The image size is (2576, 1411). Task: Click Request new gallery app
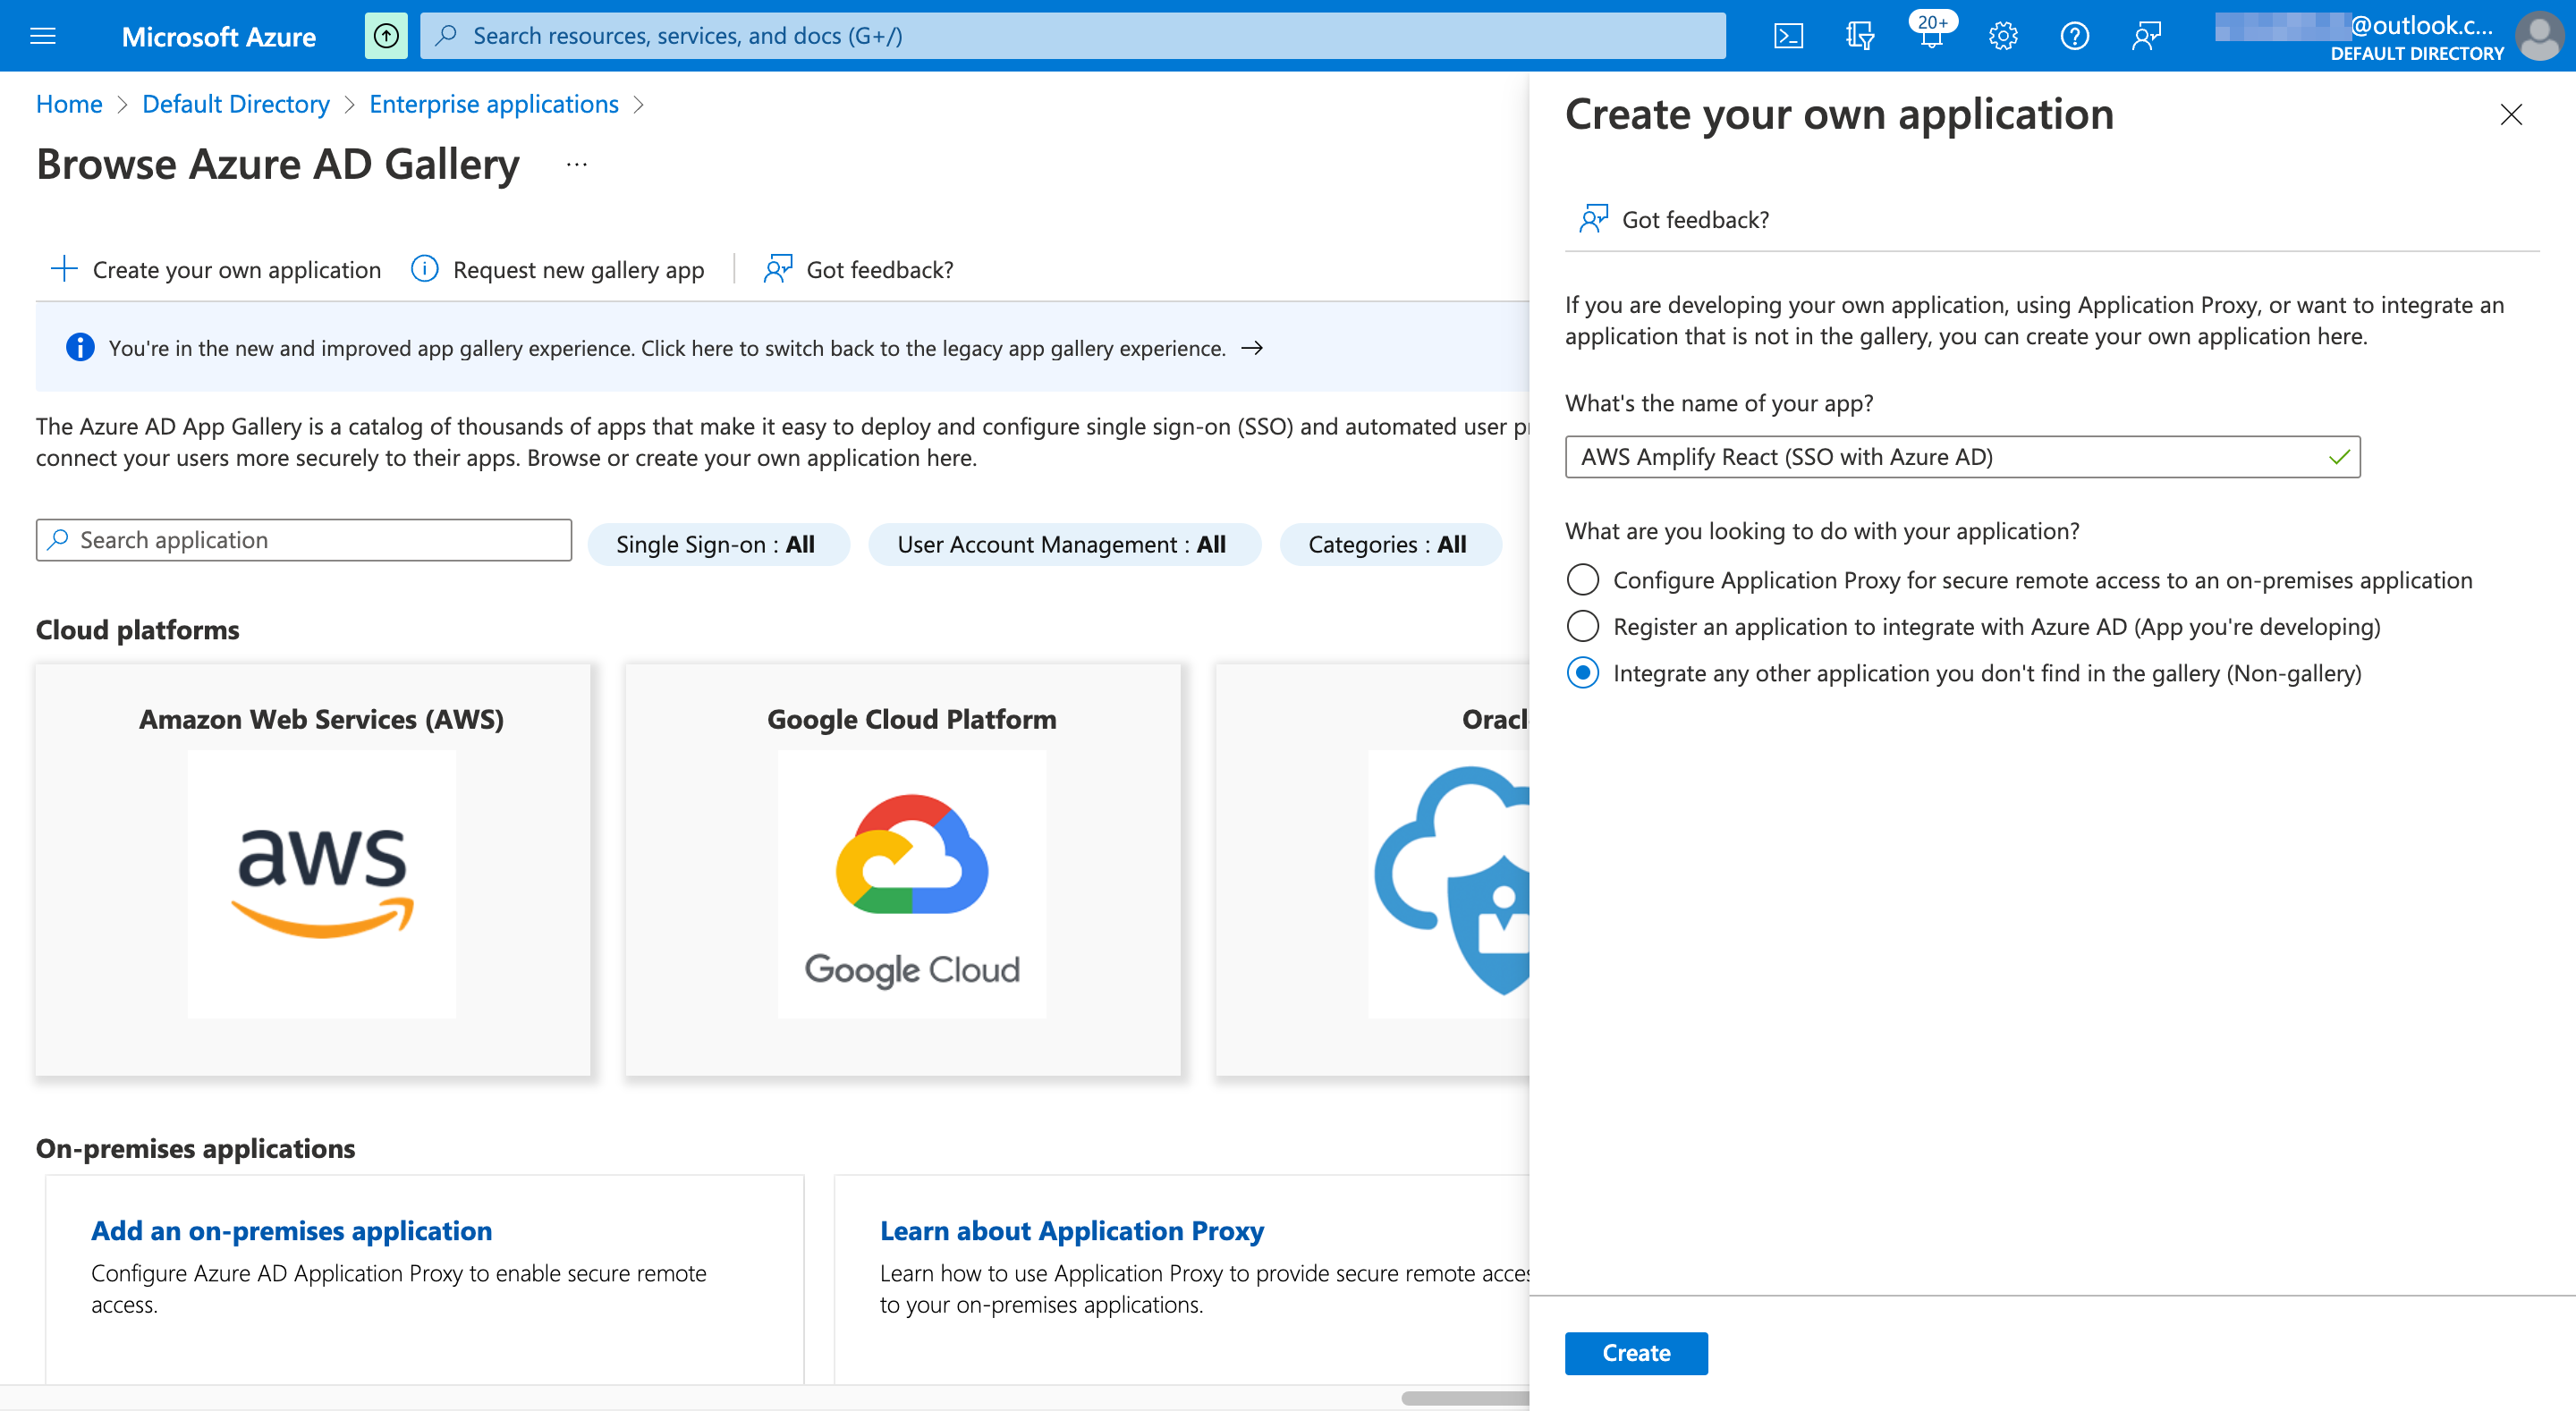point(577,269)
